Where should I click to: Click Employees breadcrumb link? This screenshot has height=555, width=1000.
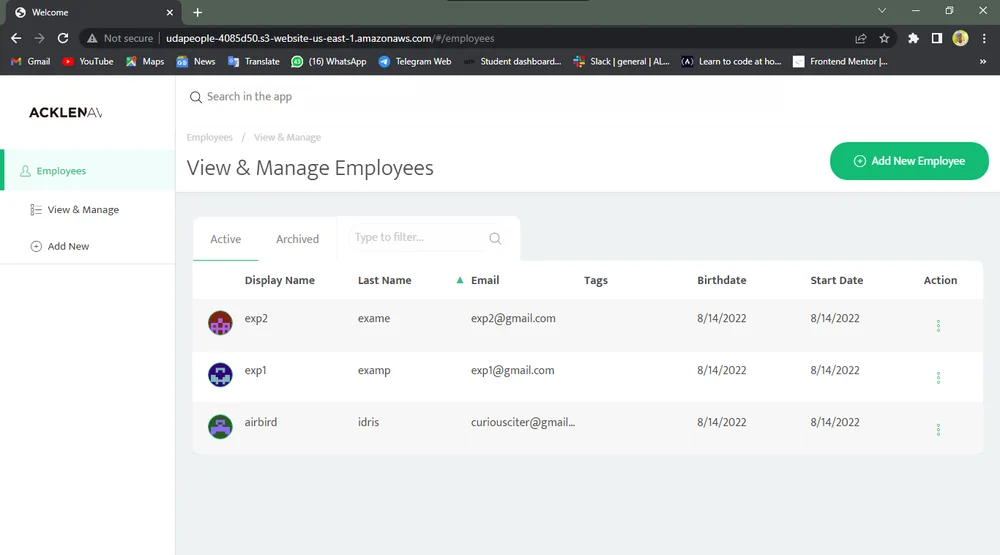[x=210, y=137]
